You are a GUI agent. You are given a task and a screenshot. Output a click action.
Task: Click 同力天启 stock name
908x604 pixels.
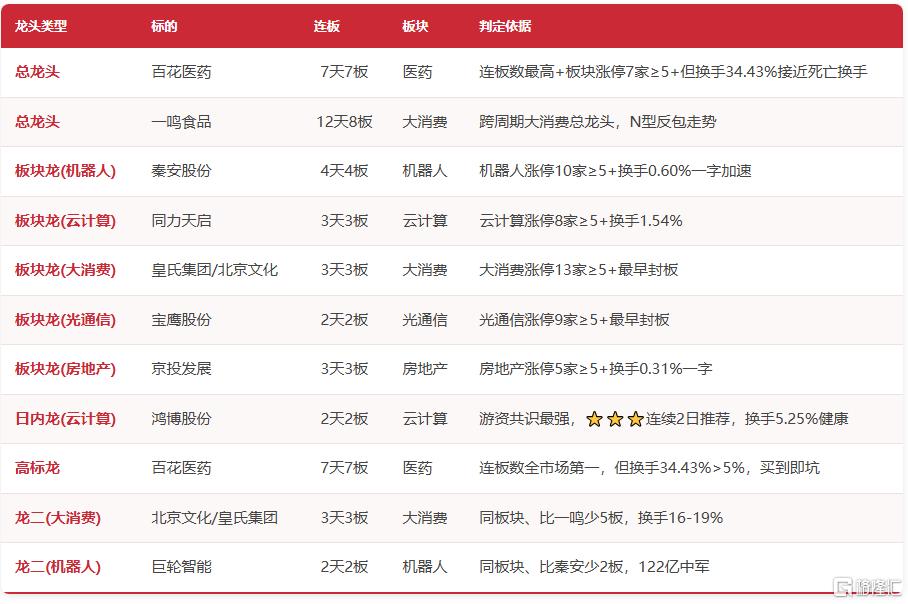181,221
